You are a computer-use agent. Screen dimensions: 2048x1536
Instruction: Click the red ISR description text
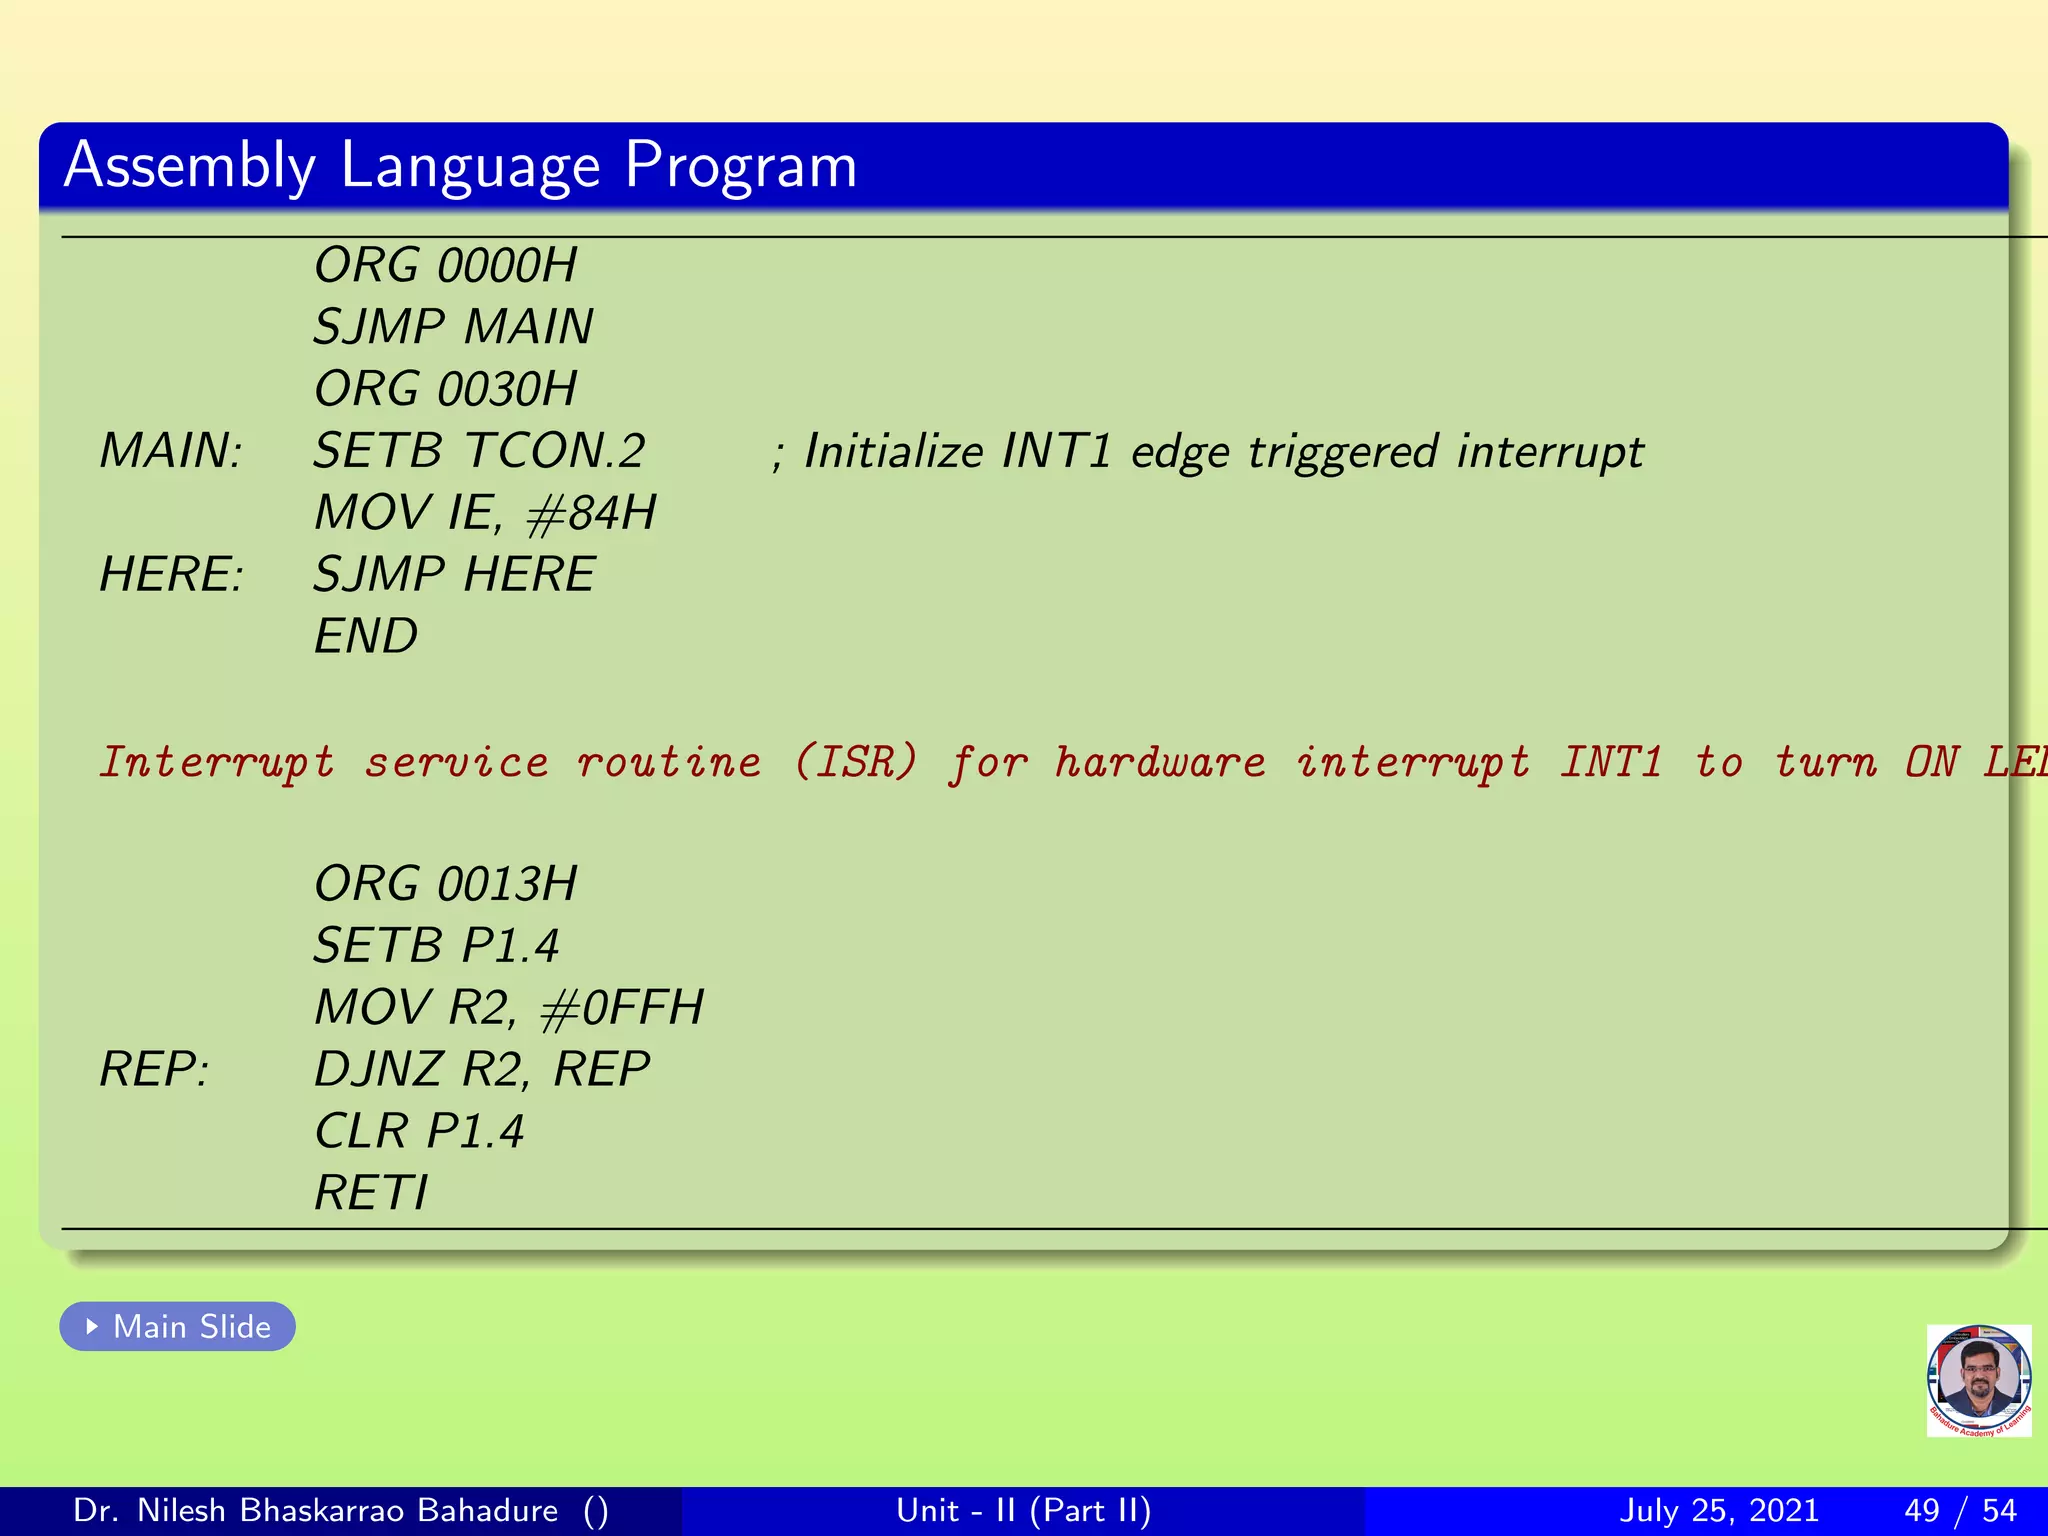pyautogui.click(x=1000, y=762)
